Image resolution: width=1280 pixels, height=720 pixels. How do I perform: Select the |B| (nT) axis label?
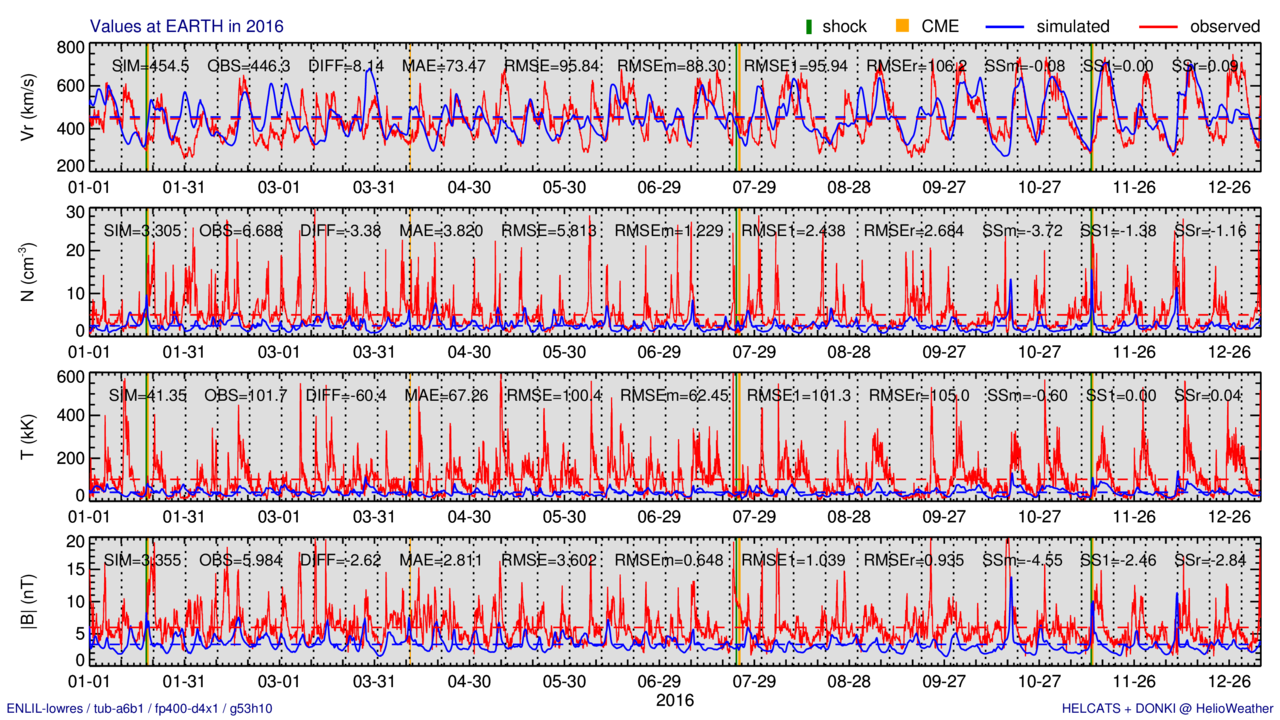(28, 601)
